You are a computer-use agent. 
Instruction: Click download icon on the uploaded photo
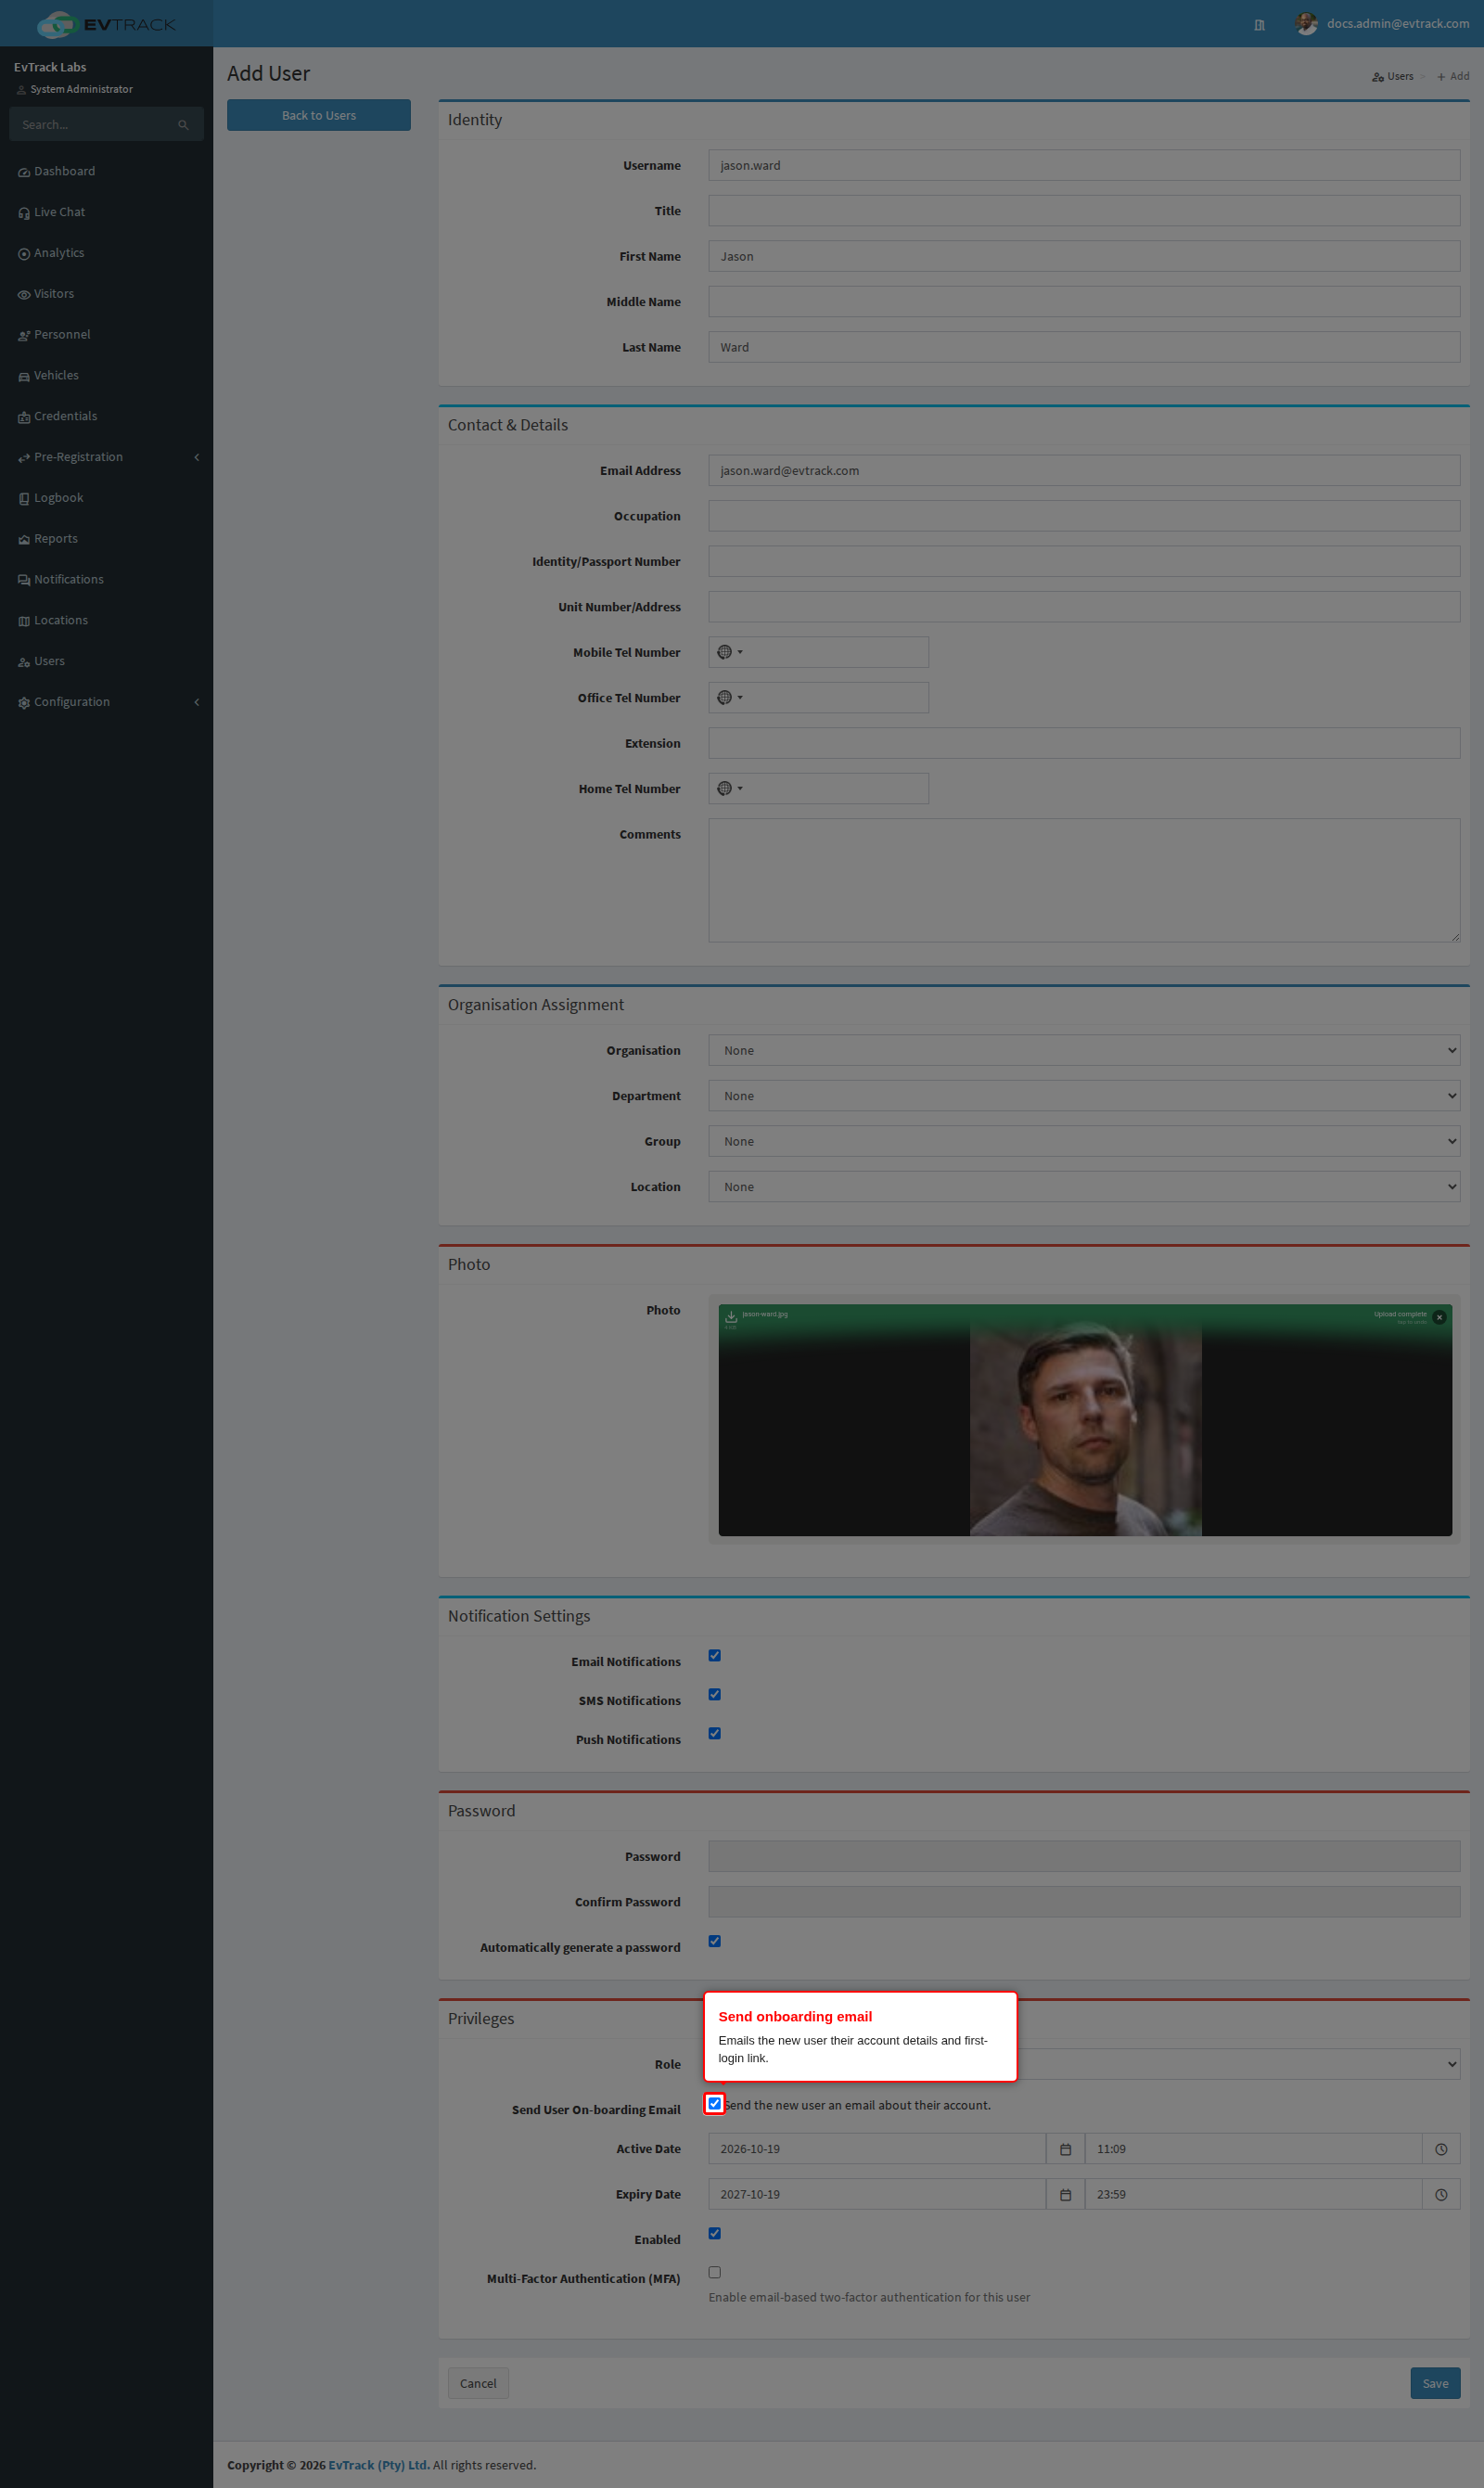731,1316
